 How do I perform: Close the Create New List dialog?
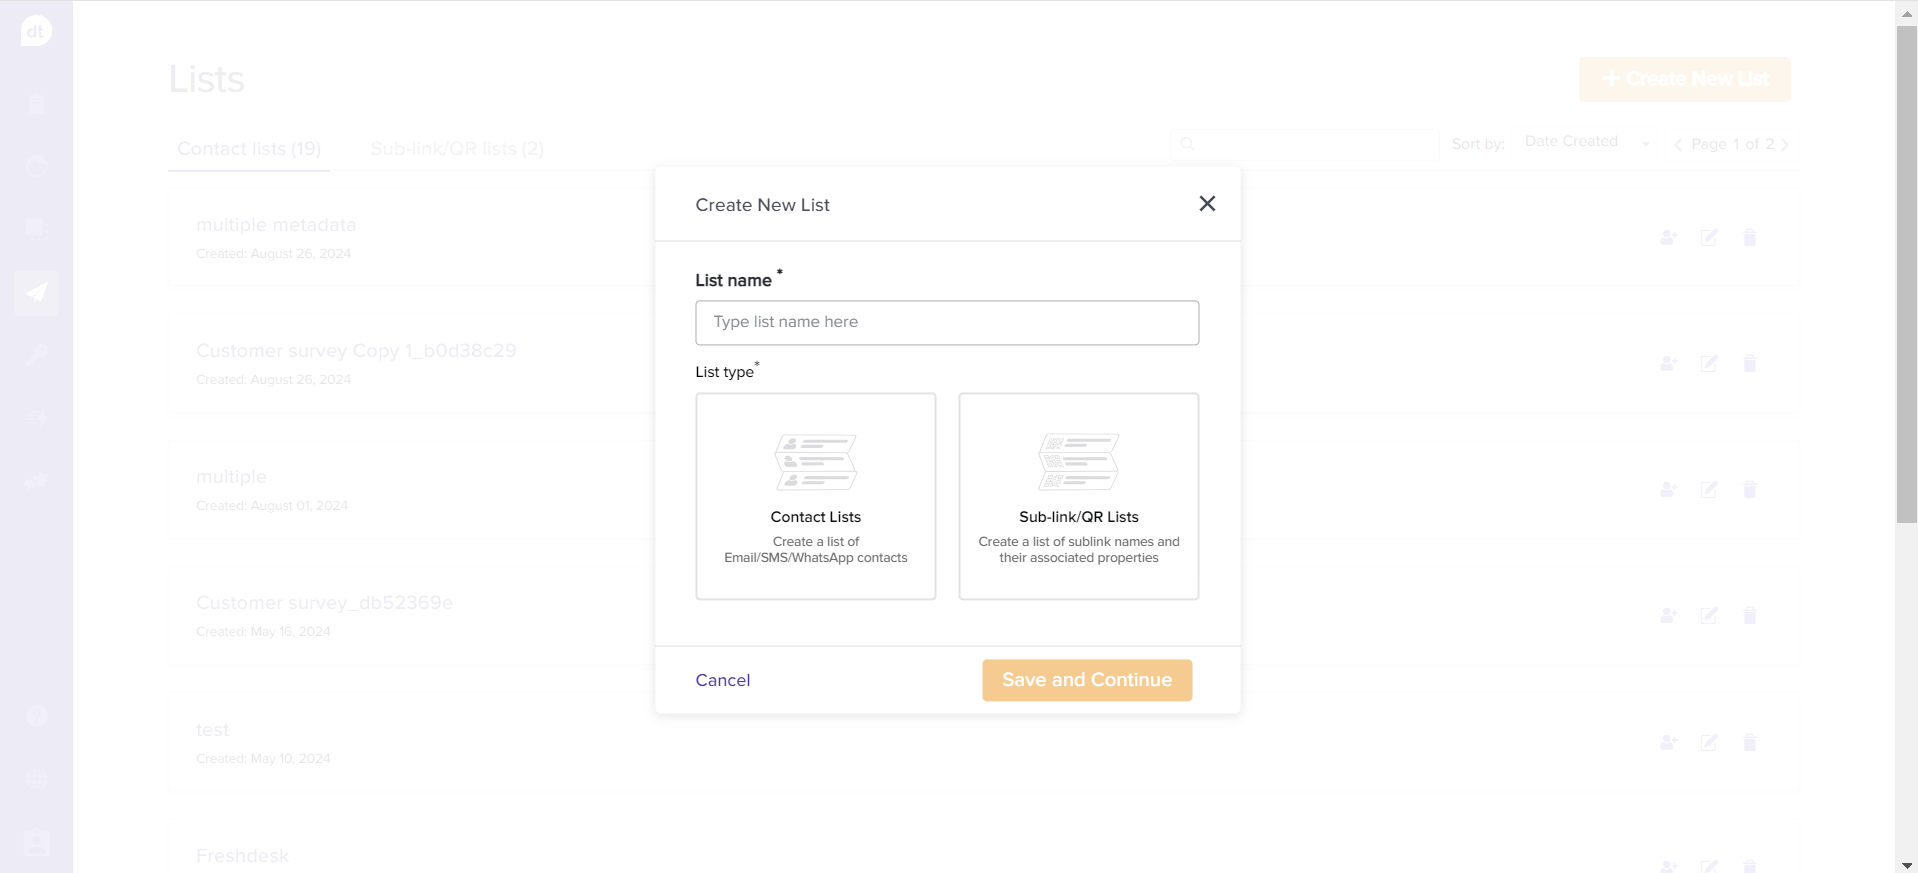tap(1207, 204)
